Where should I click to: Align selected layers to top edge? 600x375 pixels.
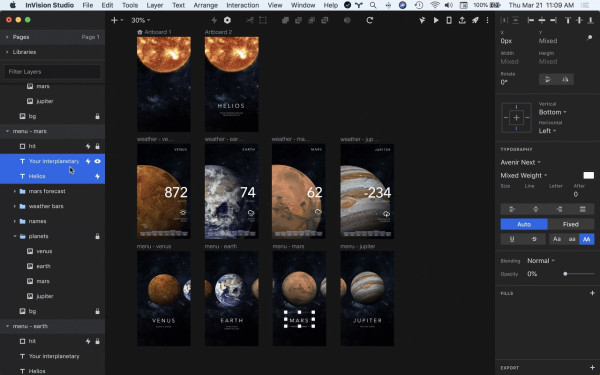pyautogui.click(x=568, y=20)
